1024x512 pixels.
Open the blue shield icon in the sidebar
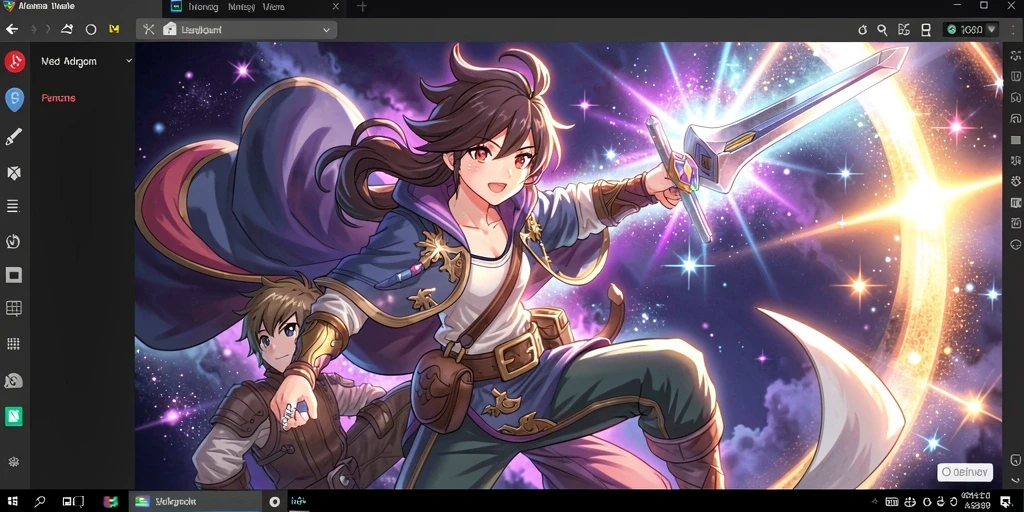coord(14,100)
